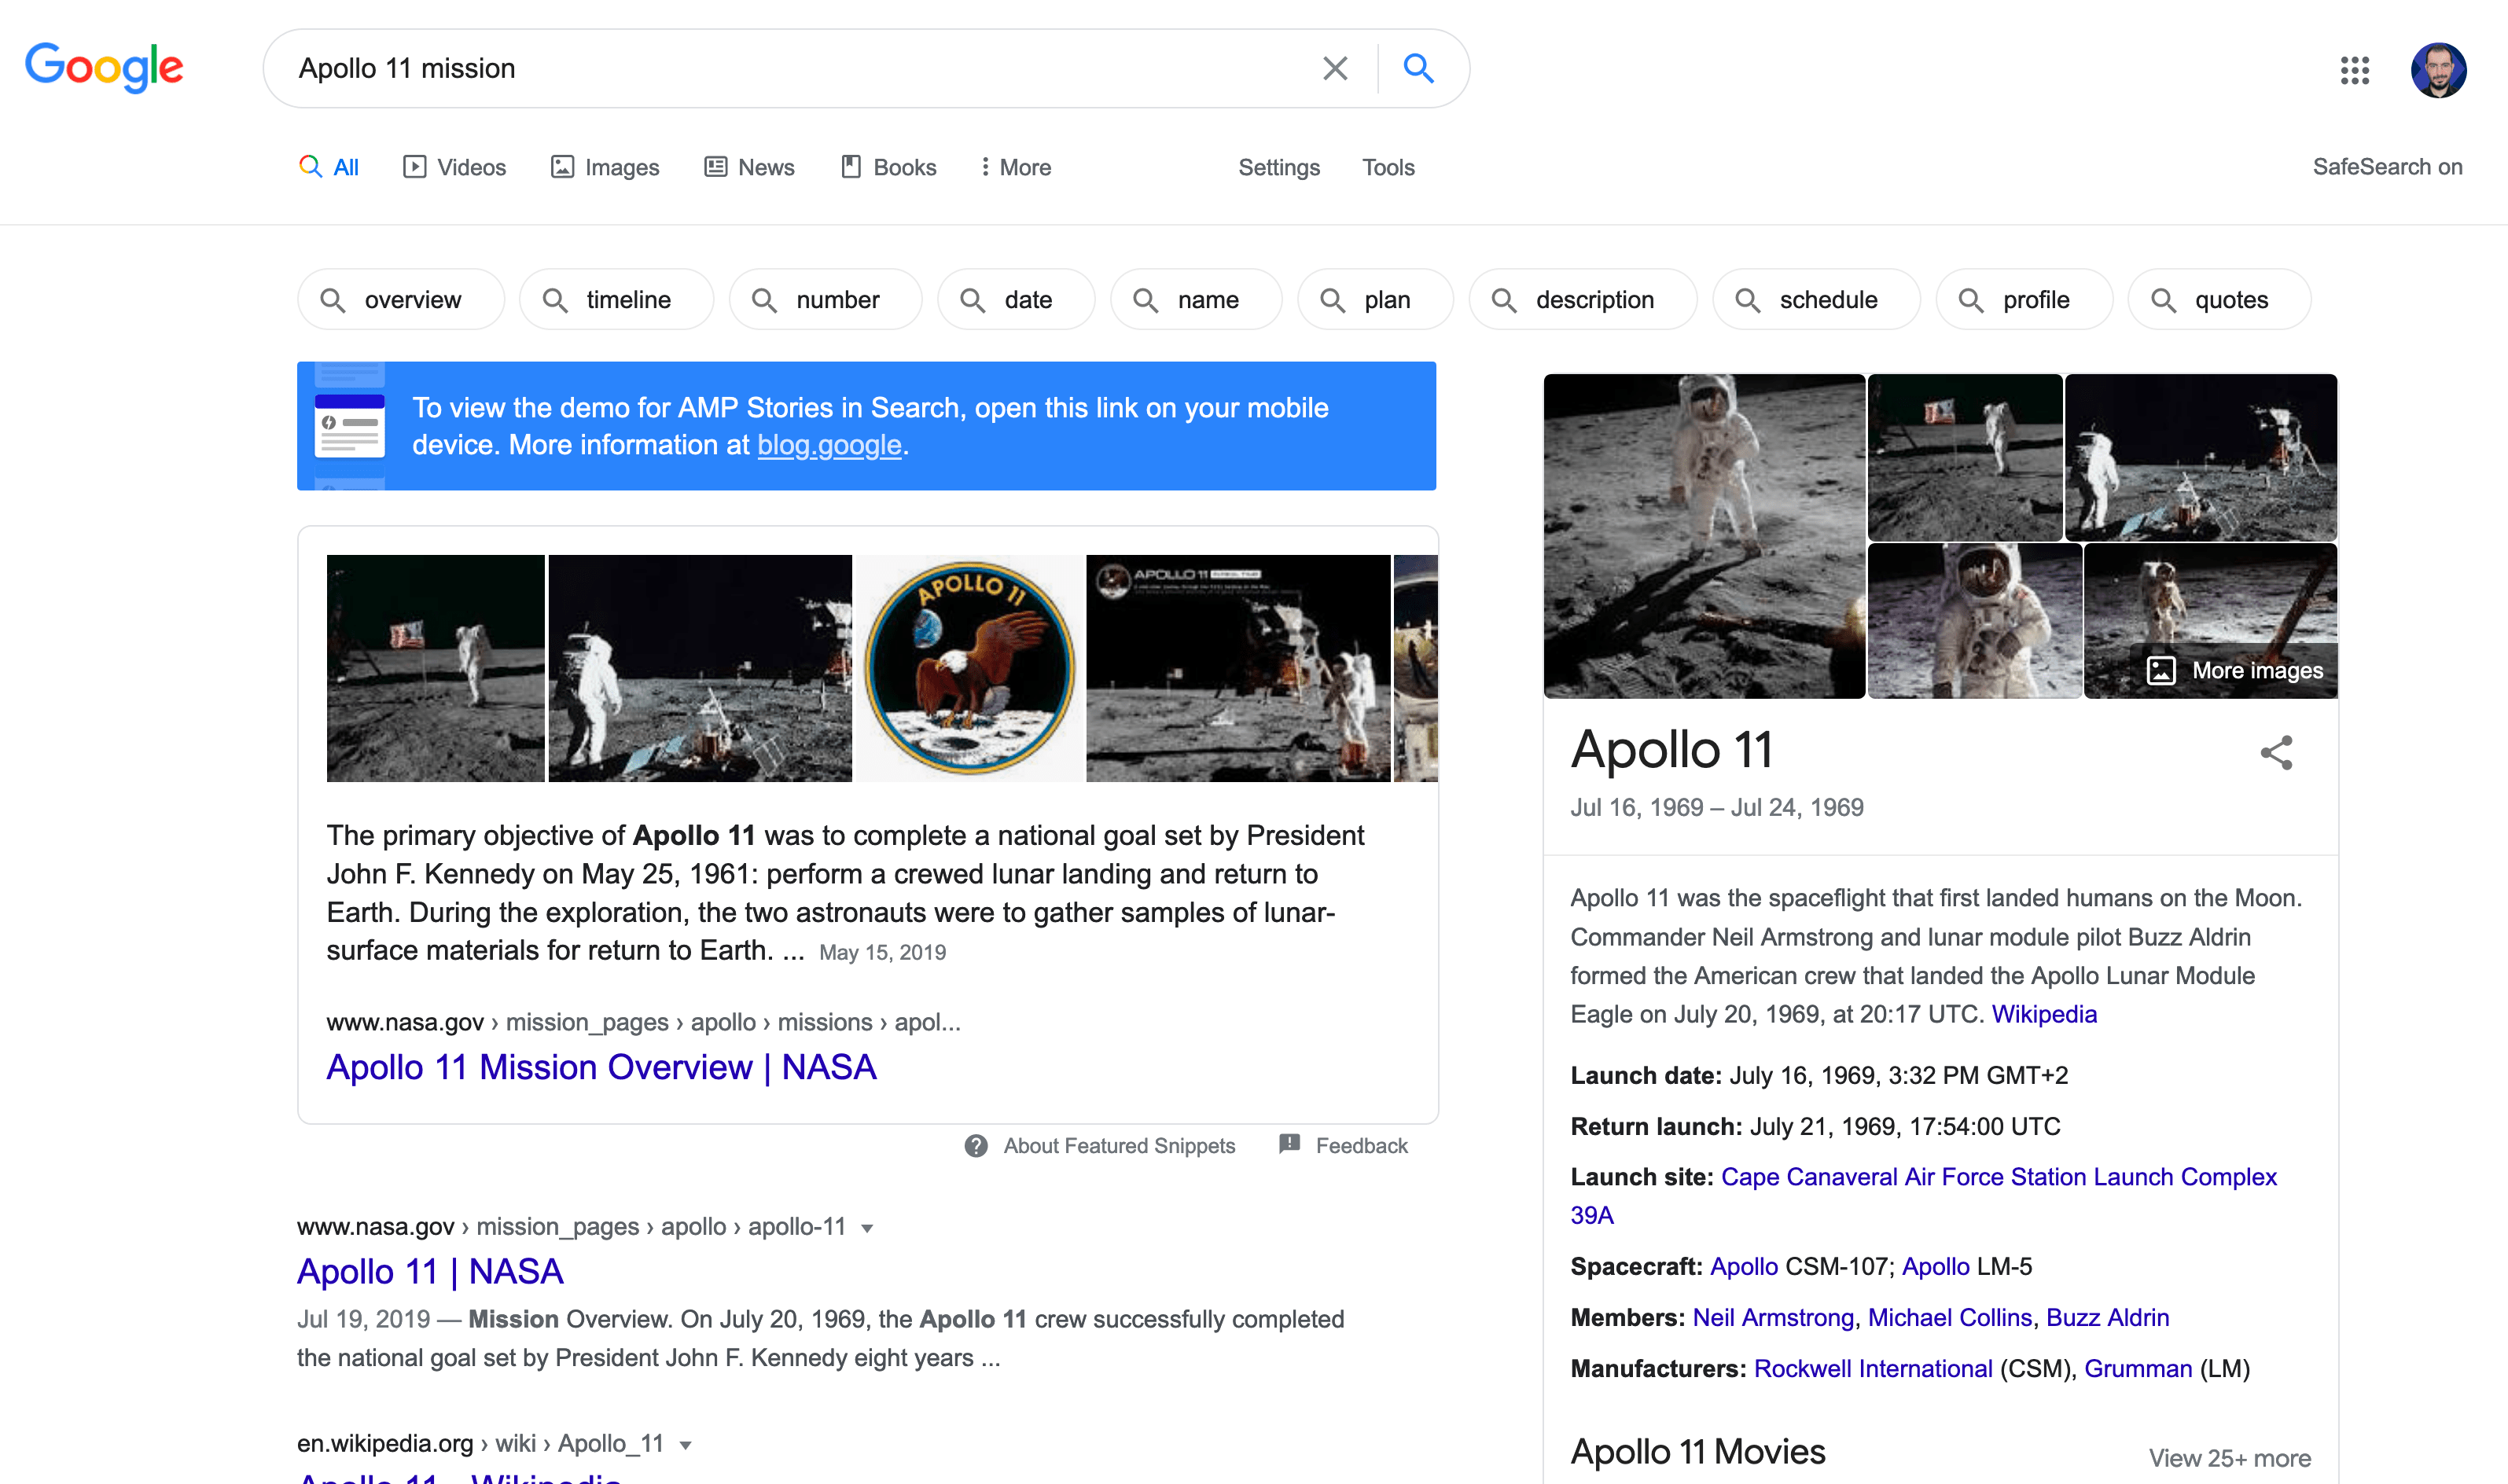2508x1484 pixels.
Task: Open the account profile avatar
Action: [2438, 69]
